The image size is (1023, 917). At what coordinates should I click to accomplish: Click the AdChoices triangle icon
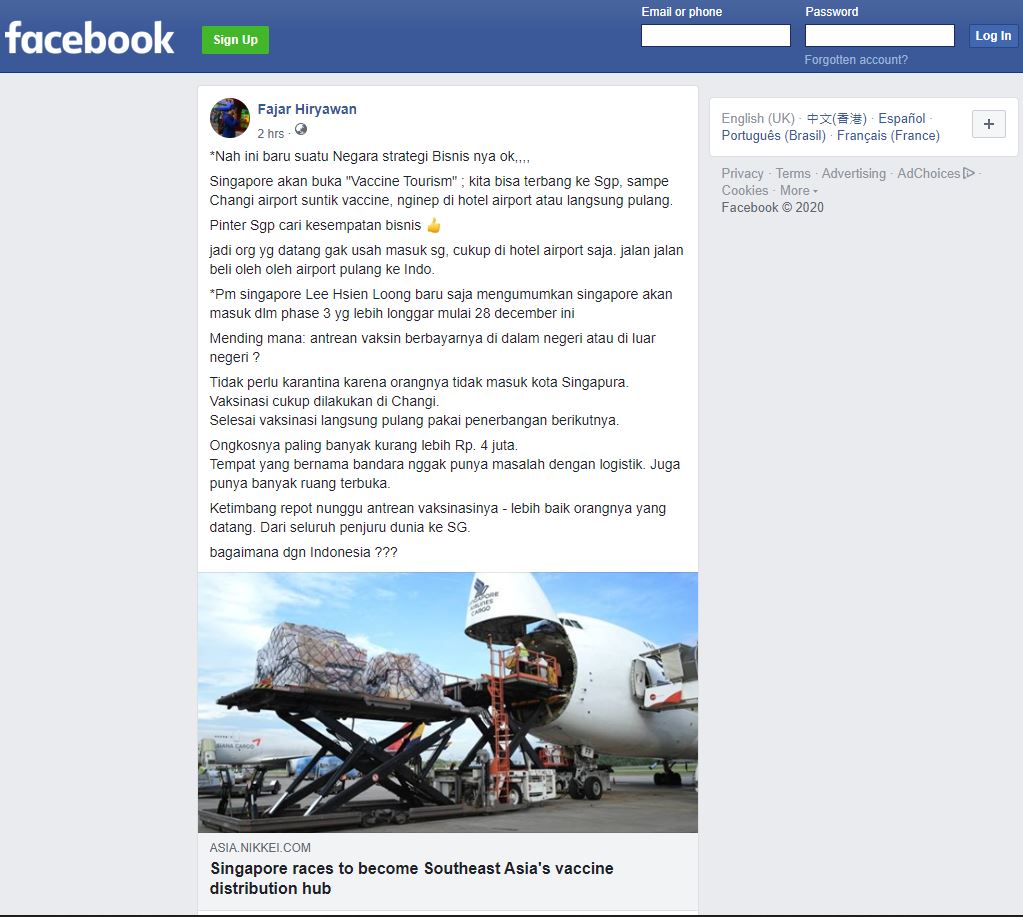[969, 173]
